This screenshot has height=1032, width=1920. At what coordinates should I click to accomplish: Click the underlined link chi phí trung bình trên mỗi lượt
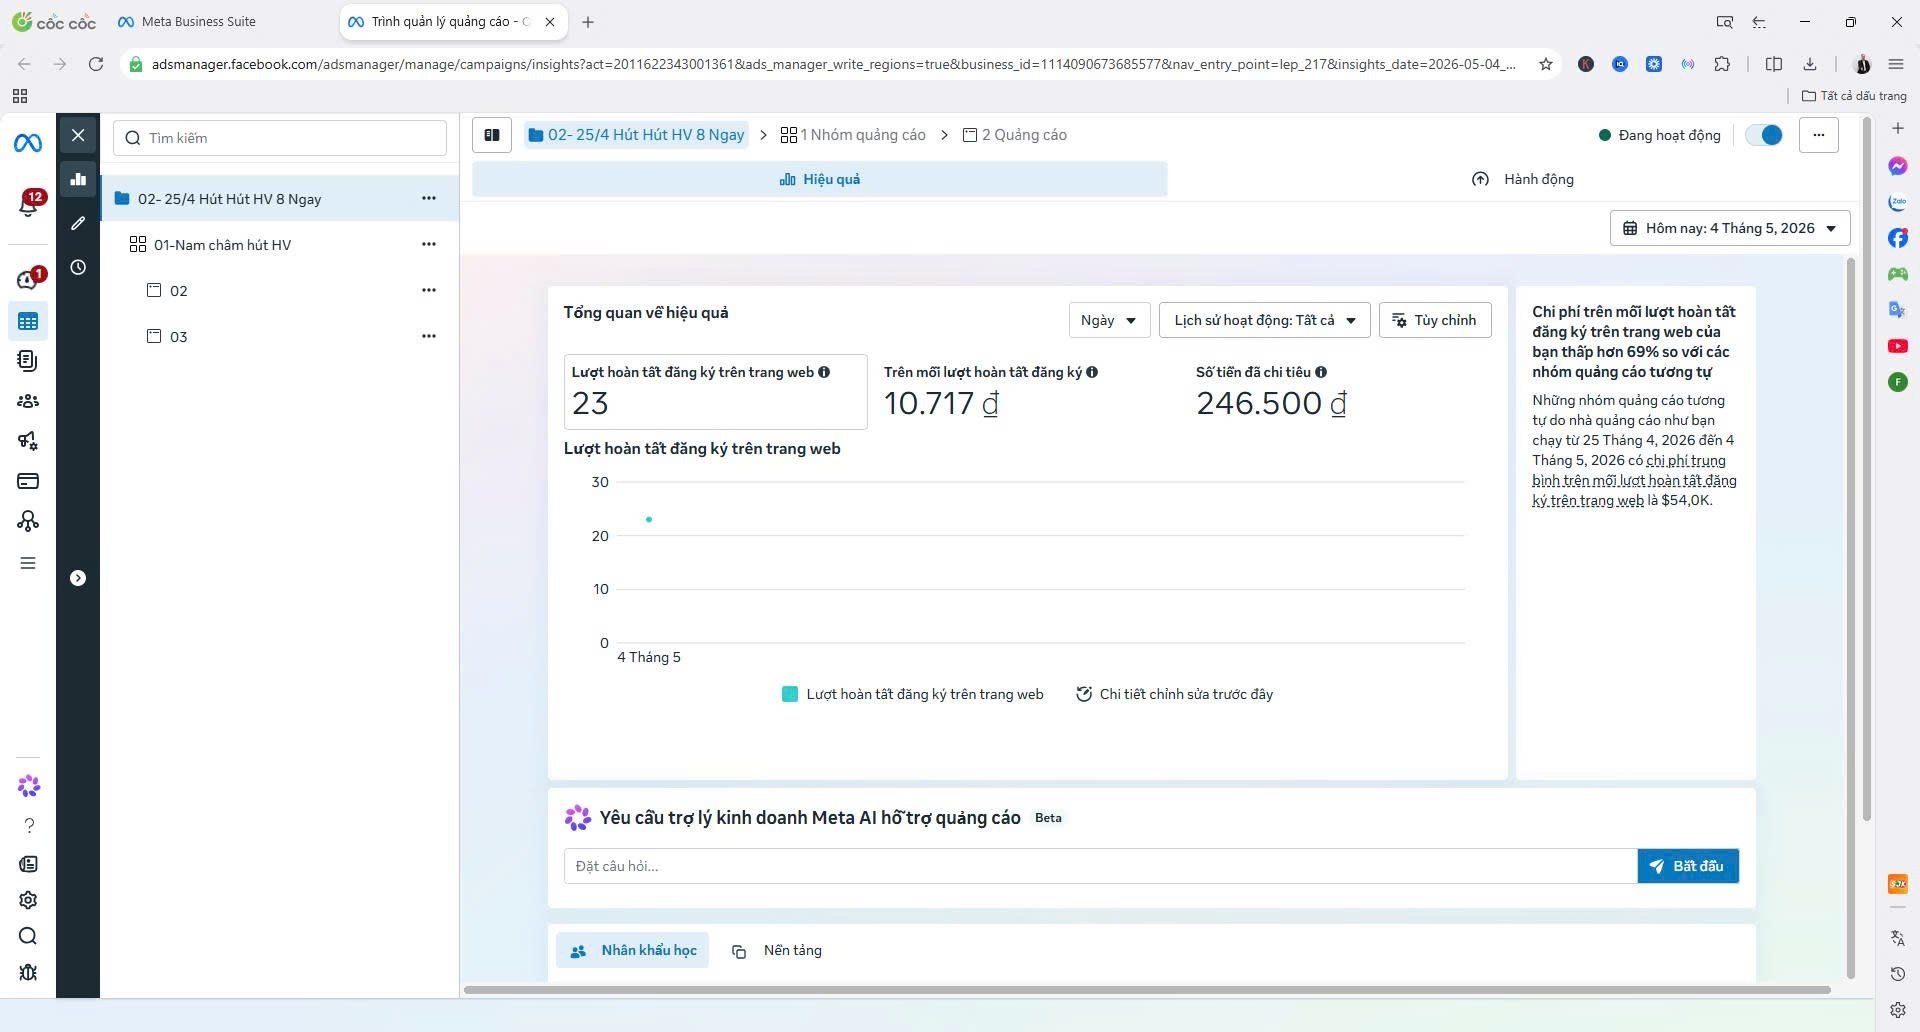(x=1634, y=480)
